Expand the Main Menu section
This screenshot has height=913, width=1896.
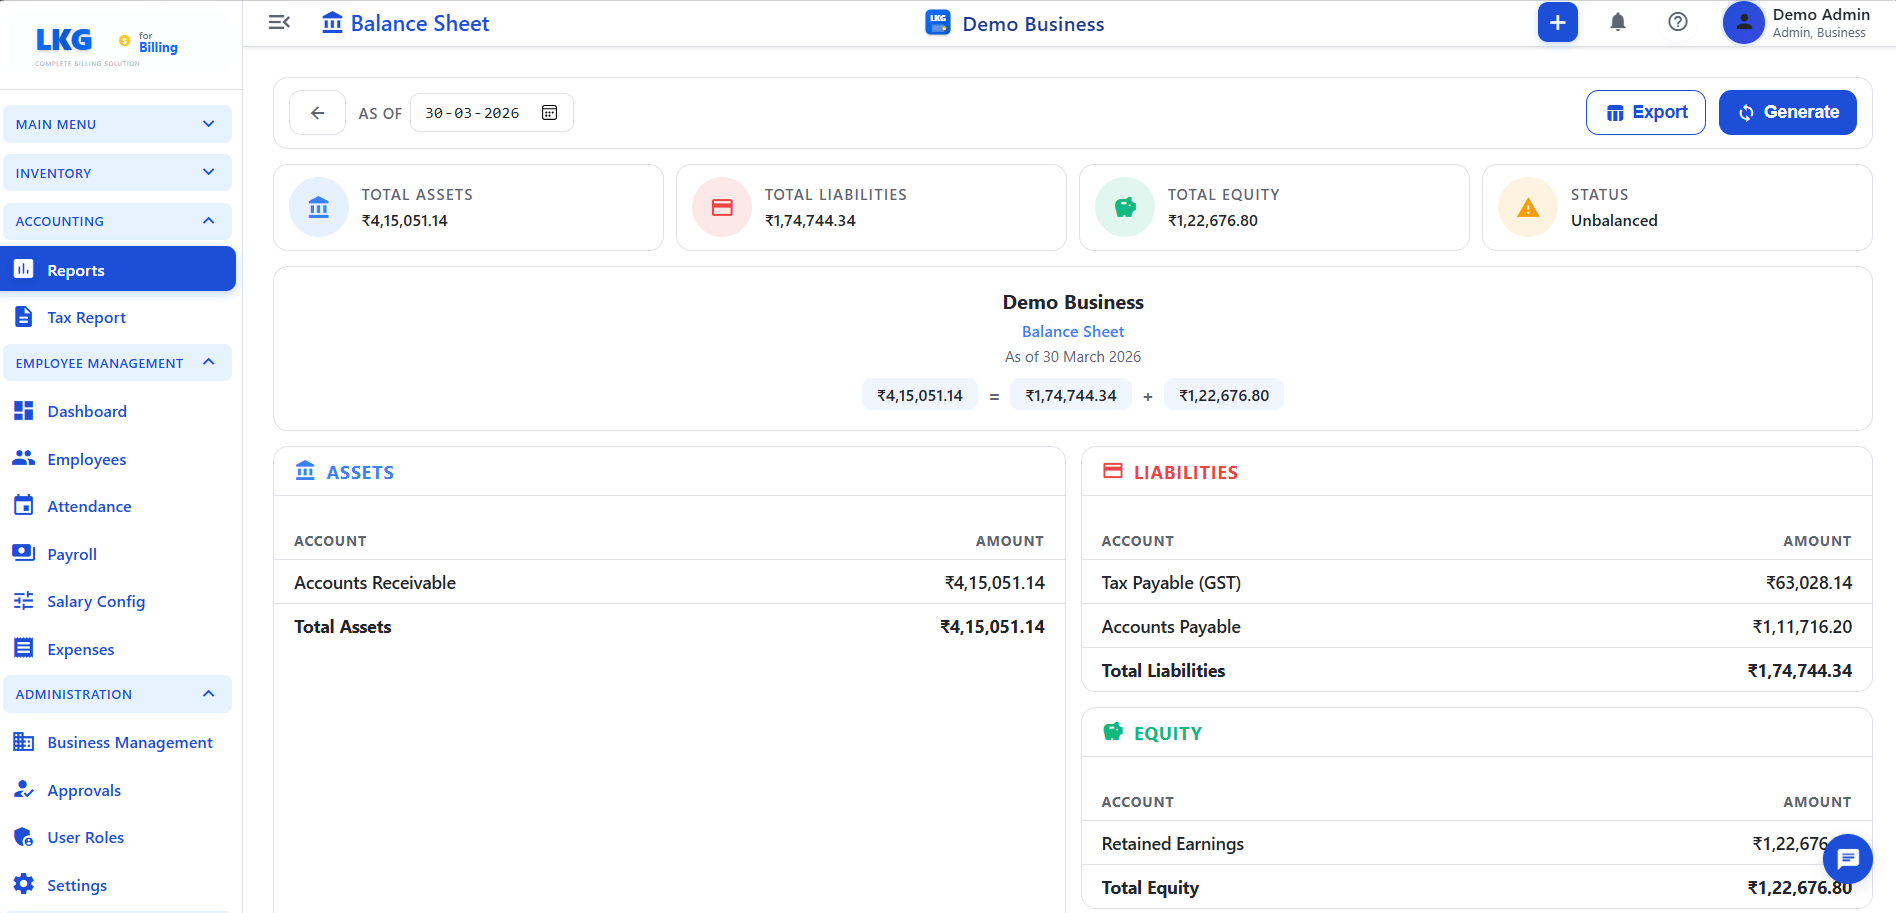(117, 124)
